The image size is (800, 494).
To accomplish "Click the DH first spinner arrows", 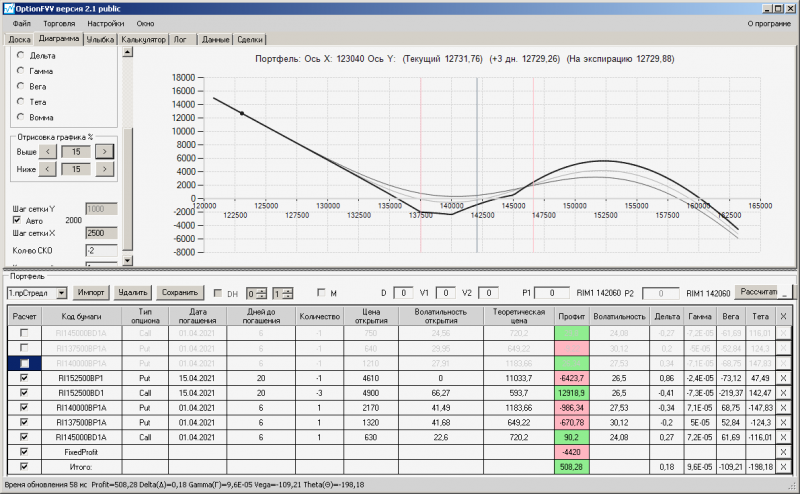I will [261, 293].
